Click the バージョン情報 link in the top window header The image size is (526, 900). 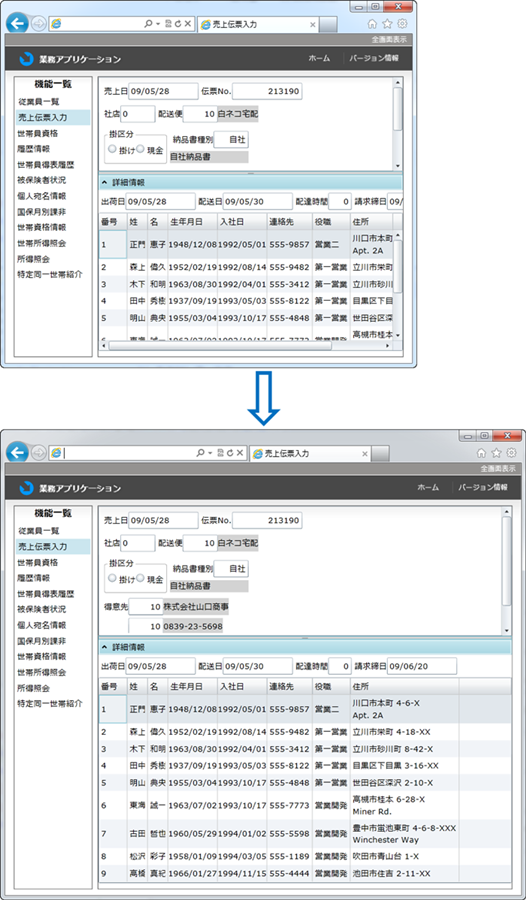(x=373, y=59)
